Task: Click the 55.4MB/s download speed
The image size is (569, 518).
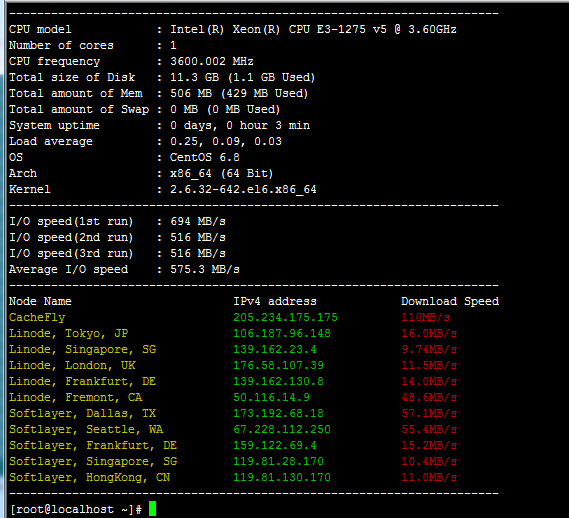Action: pyautogui.click(x=429, y=429)
